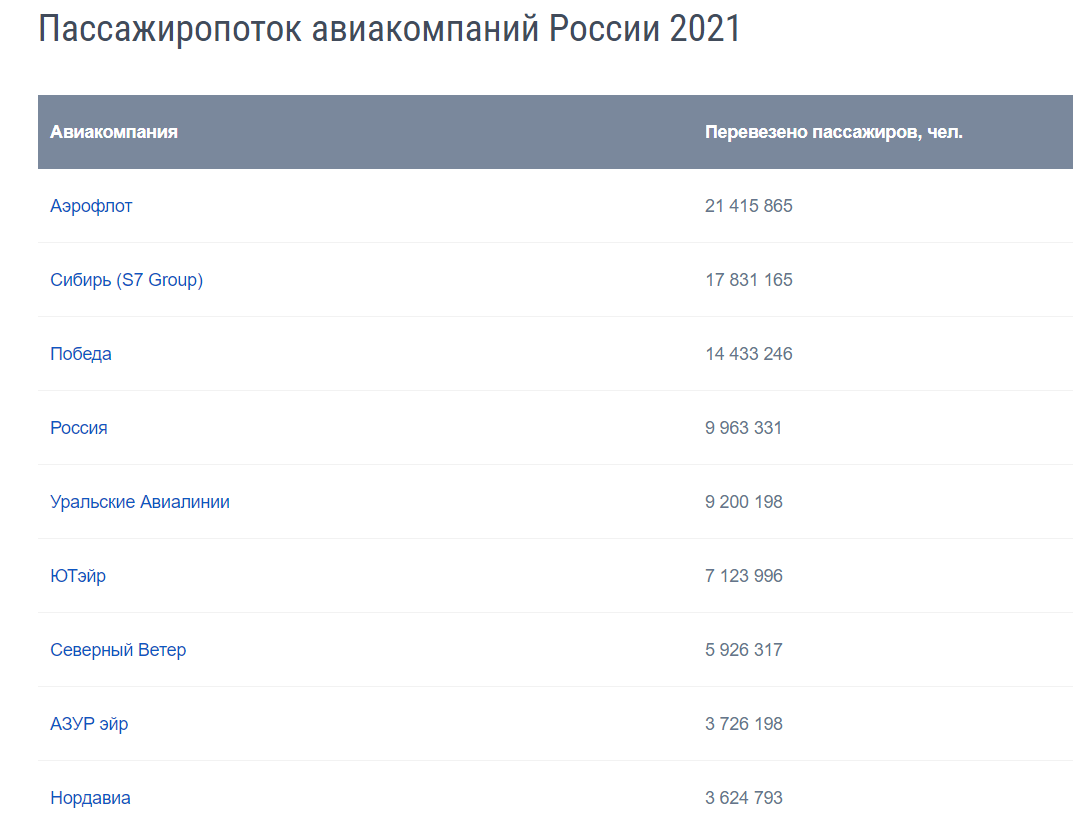Follow the Нордавиа airline link
The height and width of the screenshot is (834, 1073).
coord(90,798)
